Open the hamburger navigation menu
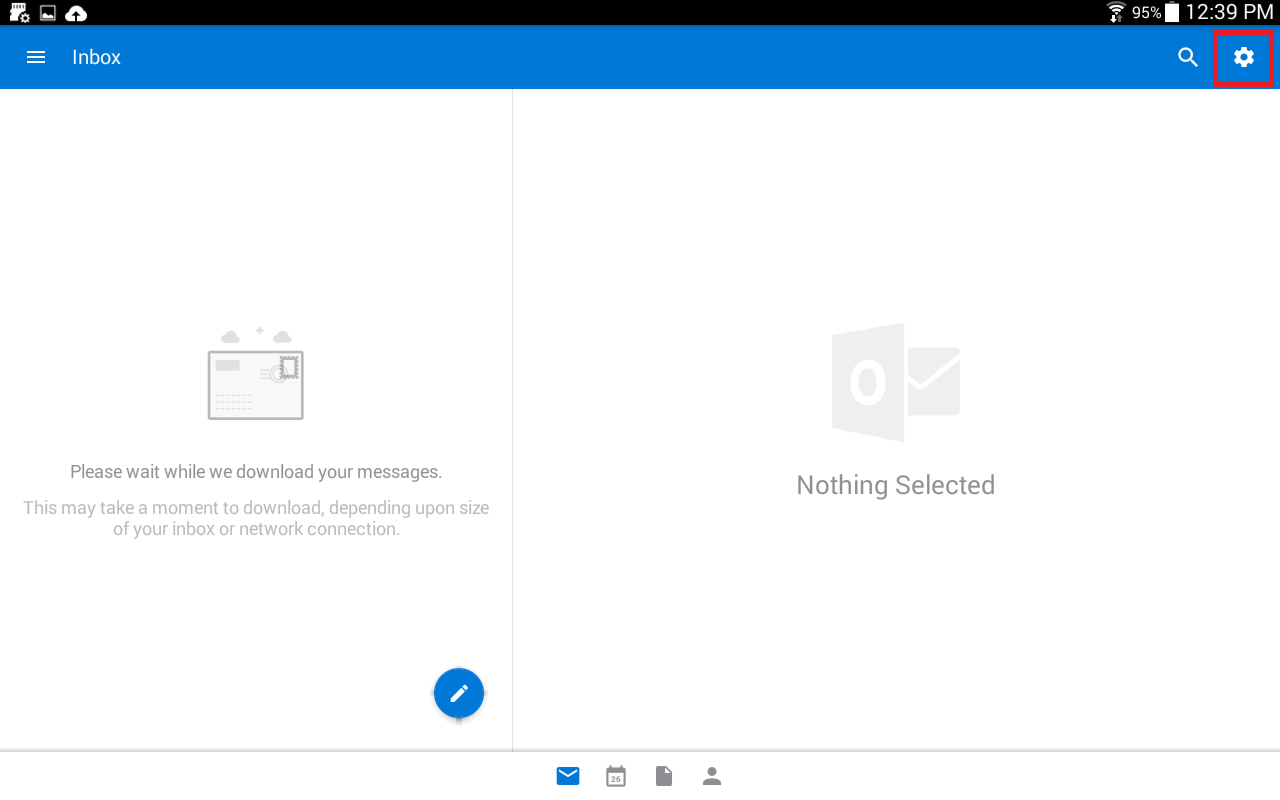 pos(36,57)
